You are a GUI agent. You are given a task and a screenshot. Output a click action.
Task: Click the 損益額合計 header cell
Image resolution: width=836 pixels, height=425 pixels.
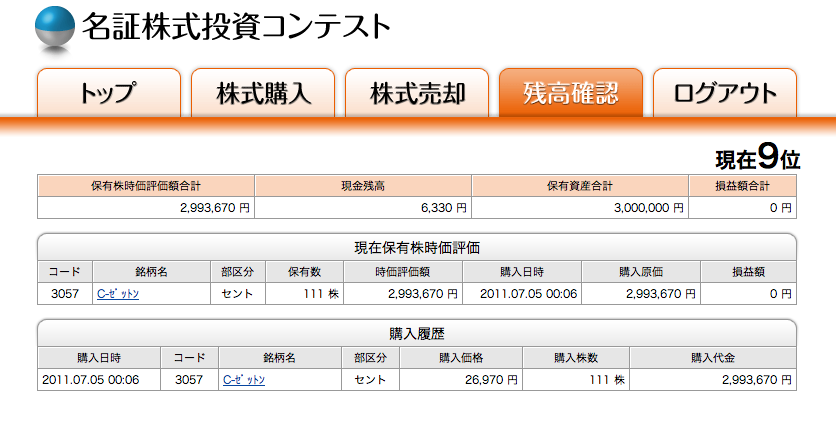tap(743, 186)
